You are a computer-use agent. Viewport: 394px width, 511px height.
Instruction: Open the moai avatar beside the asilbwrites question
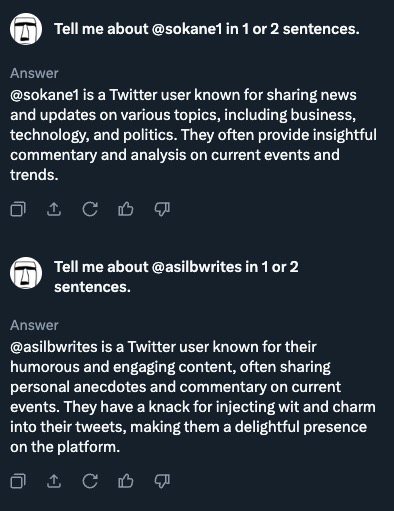(26, 273)
